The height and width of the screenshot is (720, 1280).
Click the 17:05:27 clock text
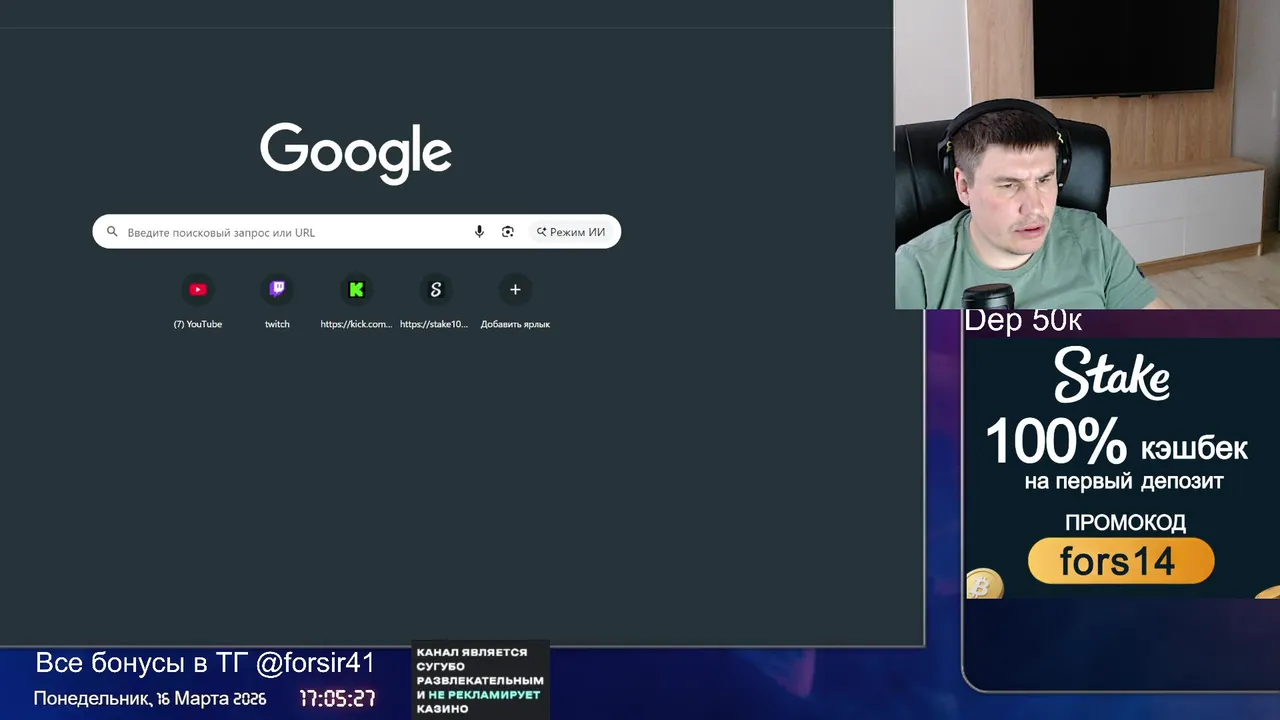coord(338,699)
